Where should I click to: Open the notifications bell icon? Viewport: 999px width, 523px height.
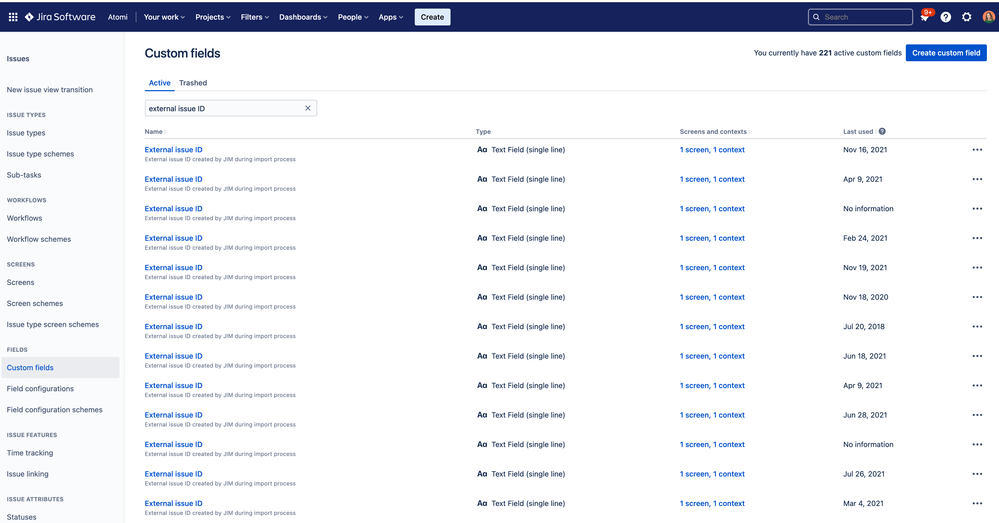(925, 17)
